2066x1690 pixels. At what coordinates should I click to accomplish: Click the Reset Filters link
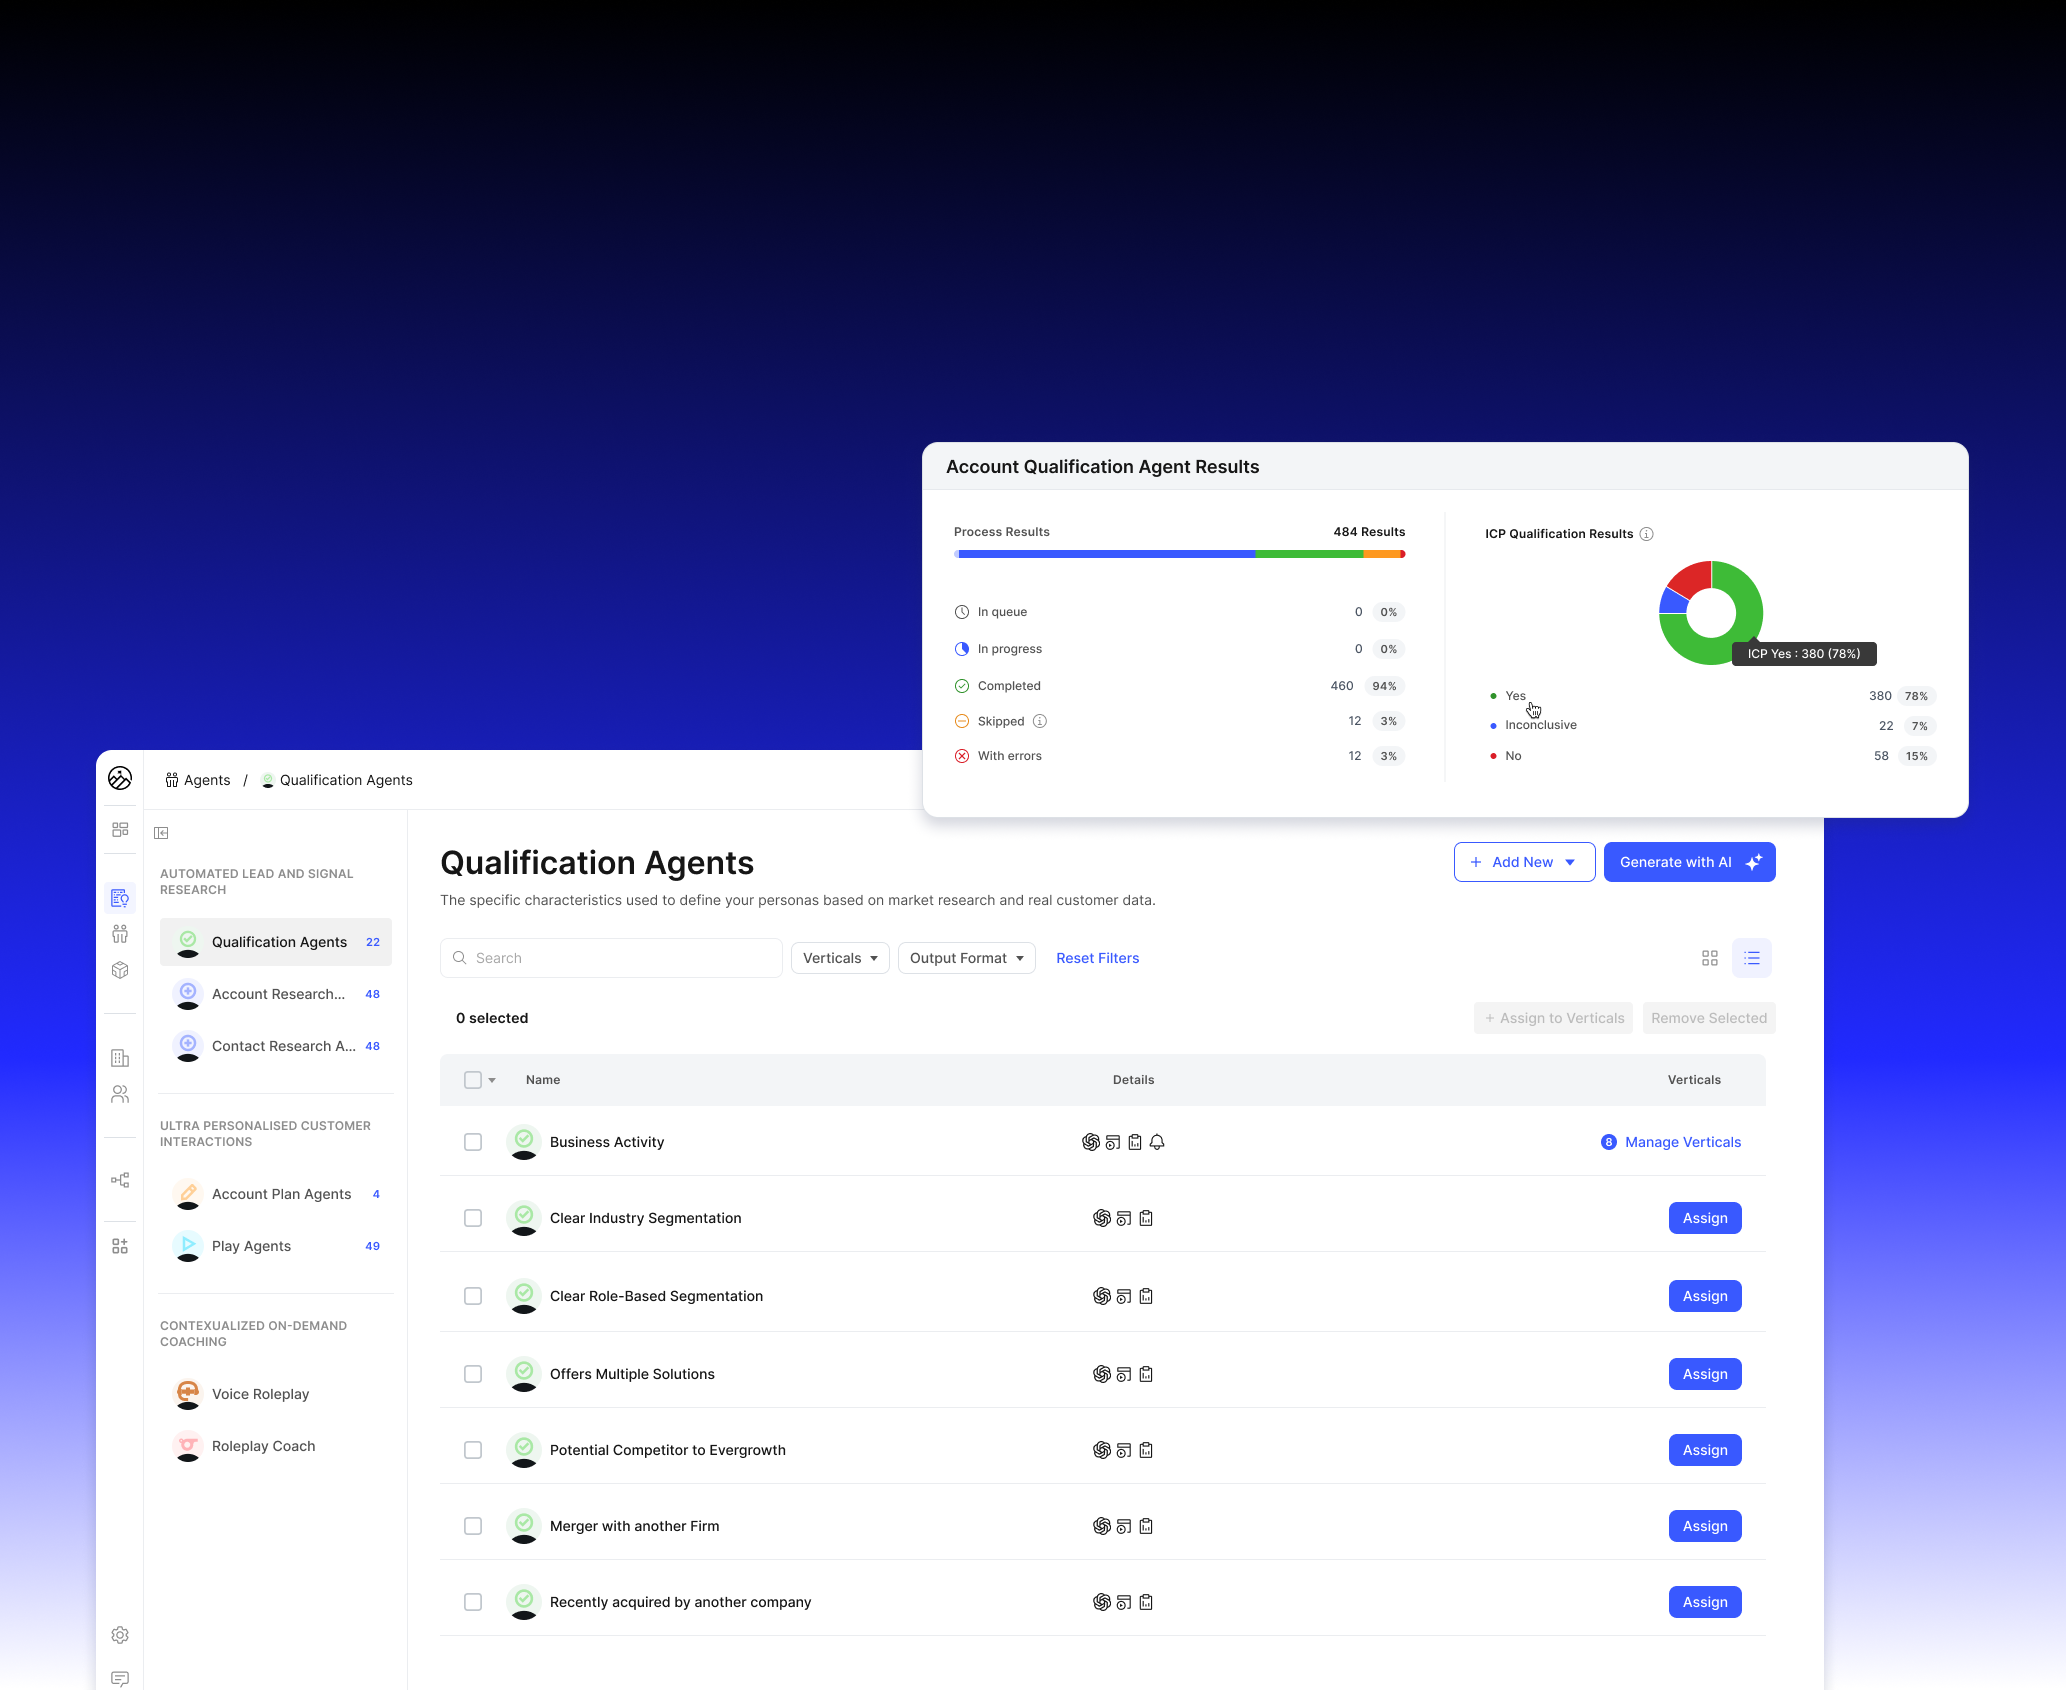click(x=1097, y=958)
